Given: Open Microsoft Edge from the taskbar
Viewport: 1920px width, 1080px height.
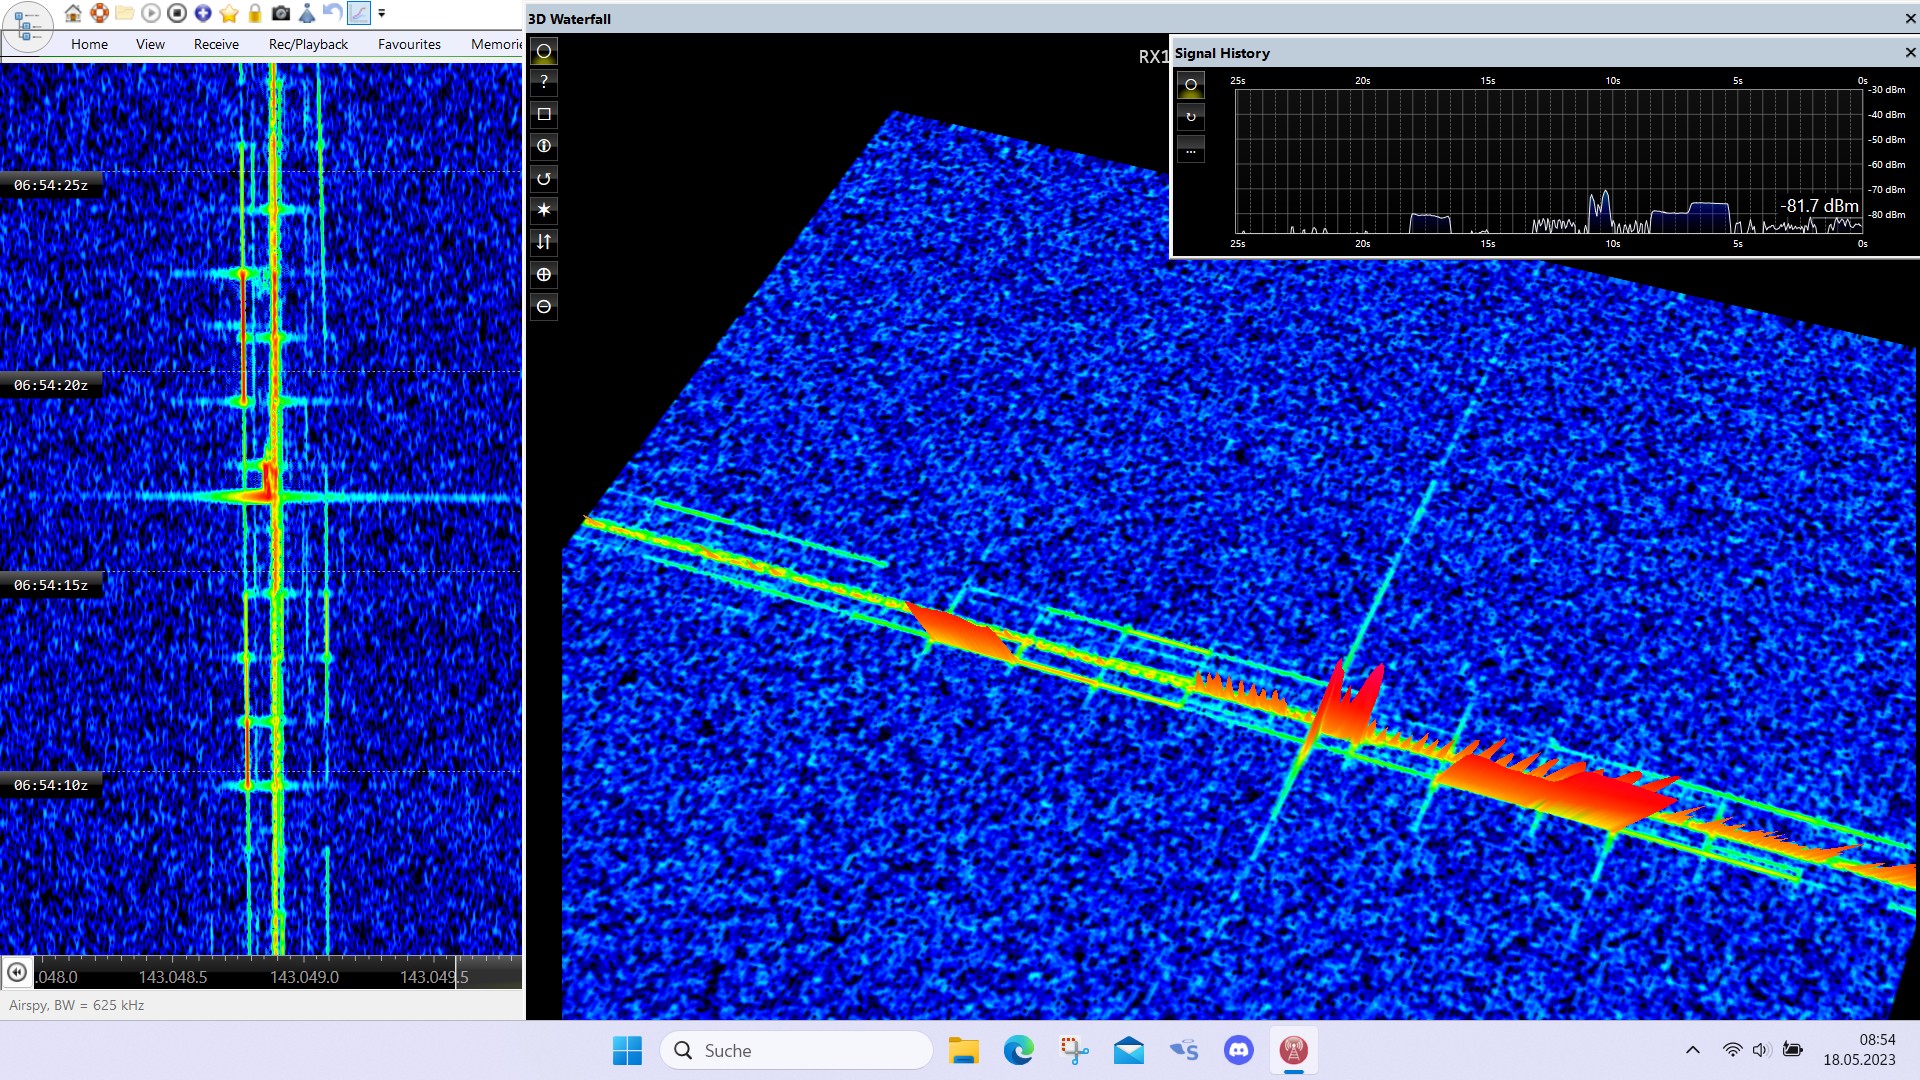Looking at the screenshot, I should click(x=1019, y=1050).
